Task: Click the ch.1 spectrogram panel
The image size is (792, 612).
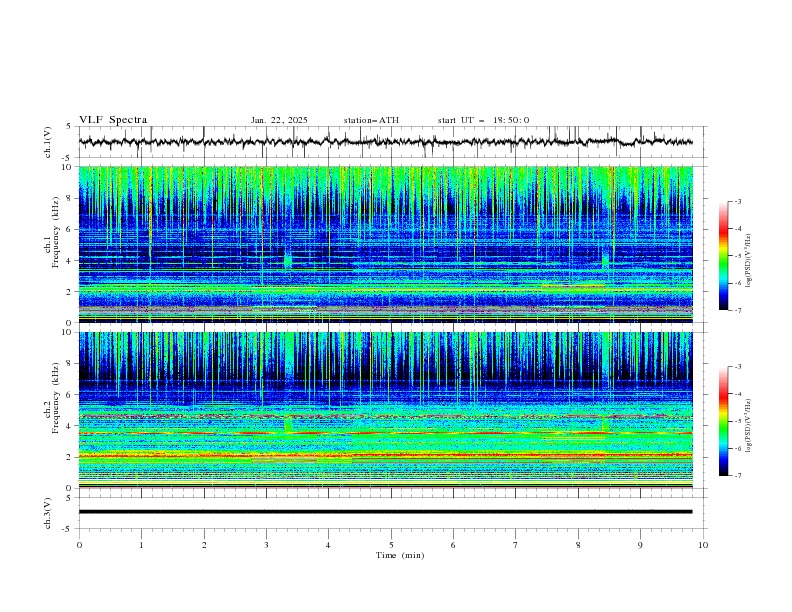Action: coord(385,244)
